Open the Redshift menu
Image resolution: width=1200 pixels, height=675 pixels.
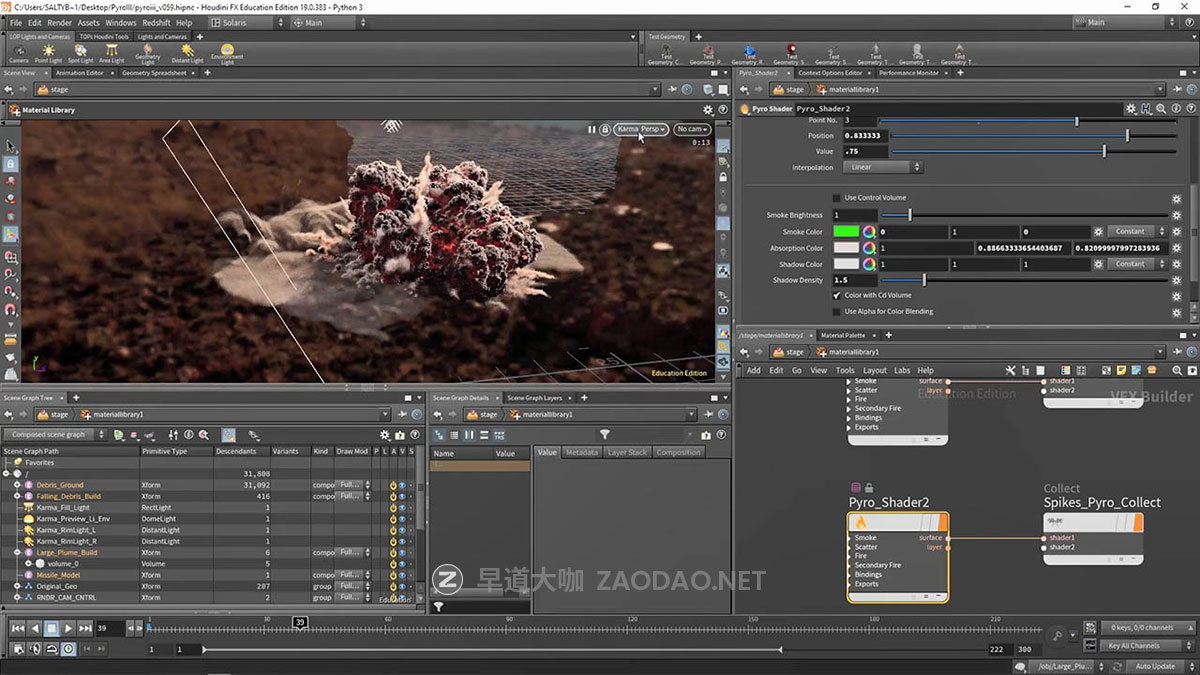click(155, 22)
